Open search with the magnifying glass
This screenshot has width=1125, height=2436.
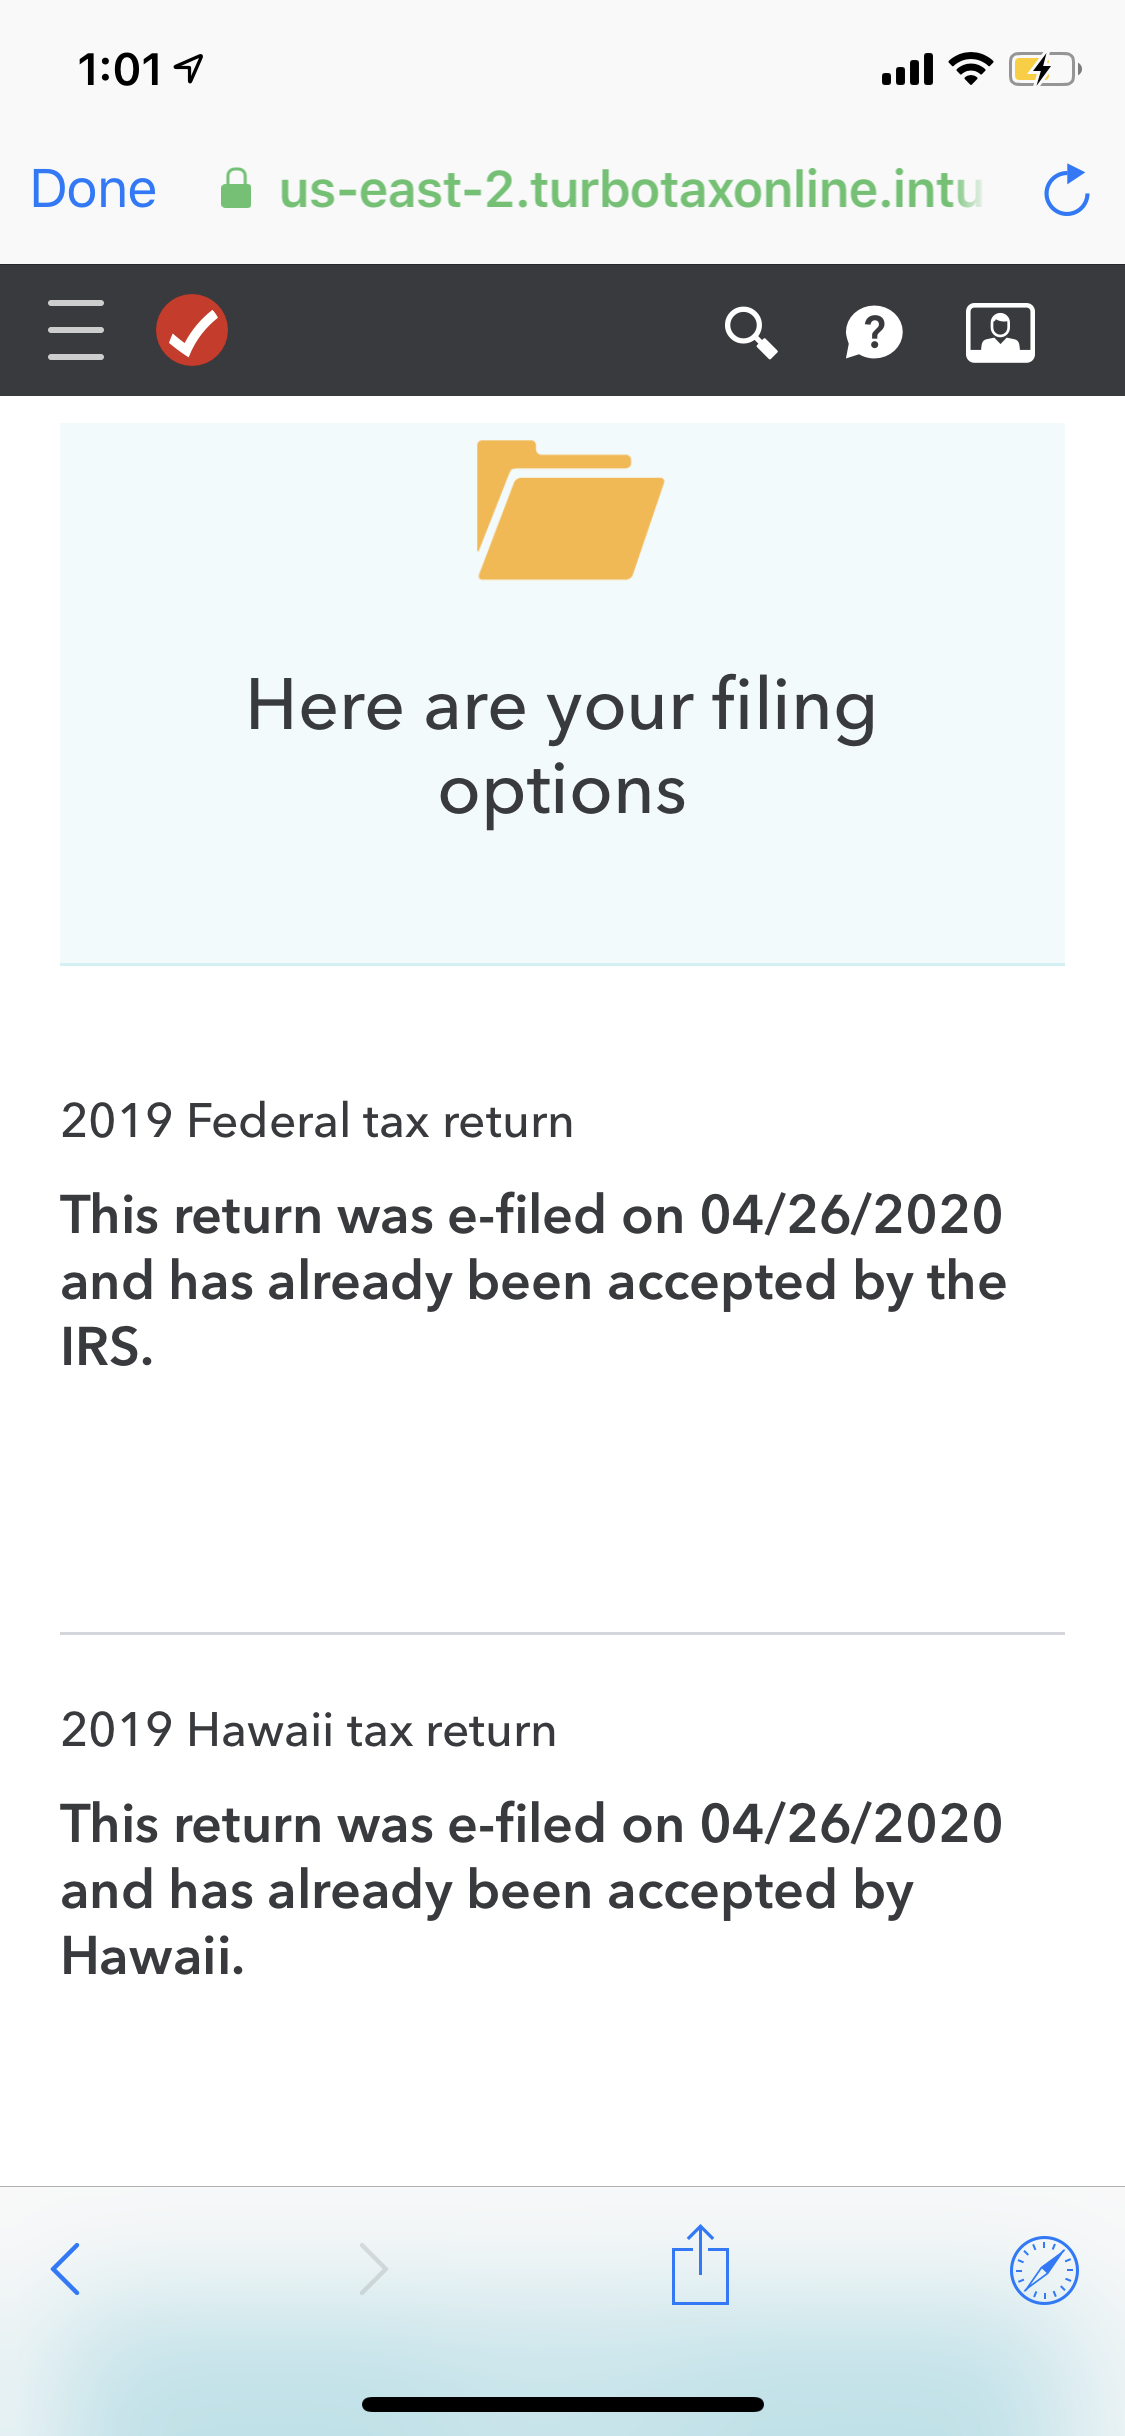751,332
